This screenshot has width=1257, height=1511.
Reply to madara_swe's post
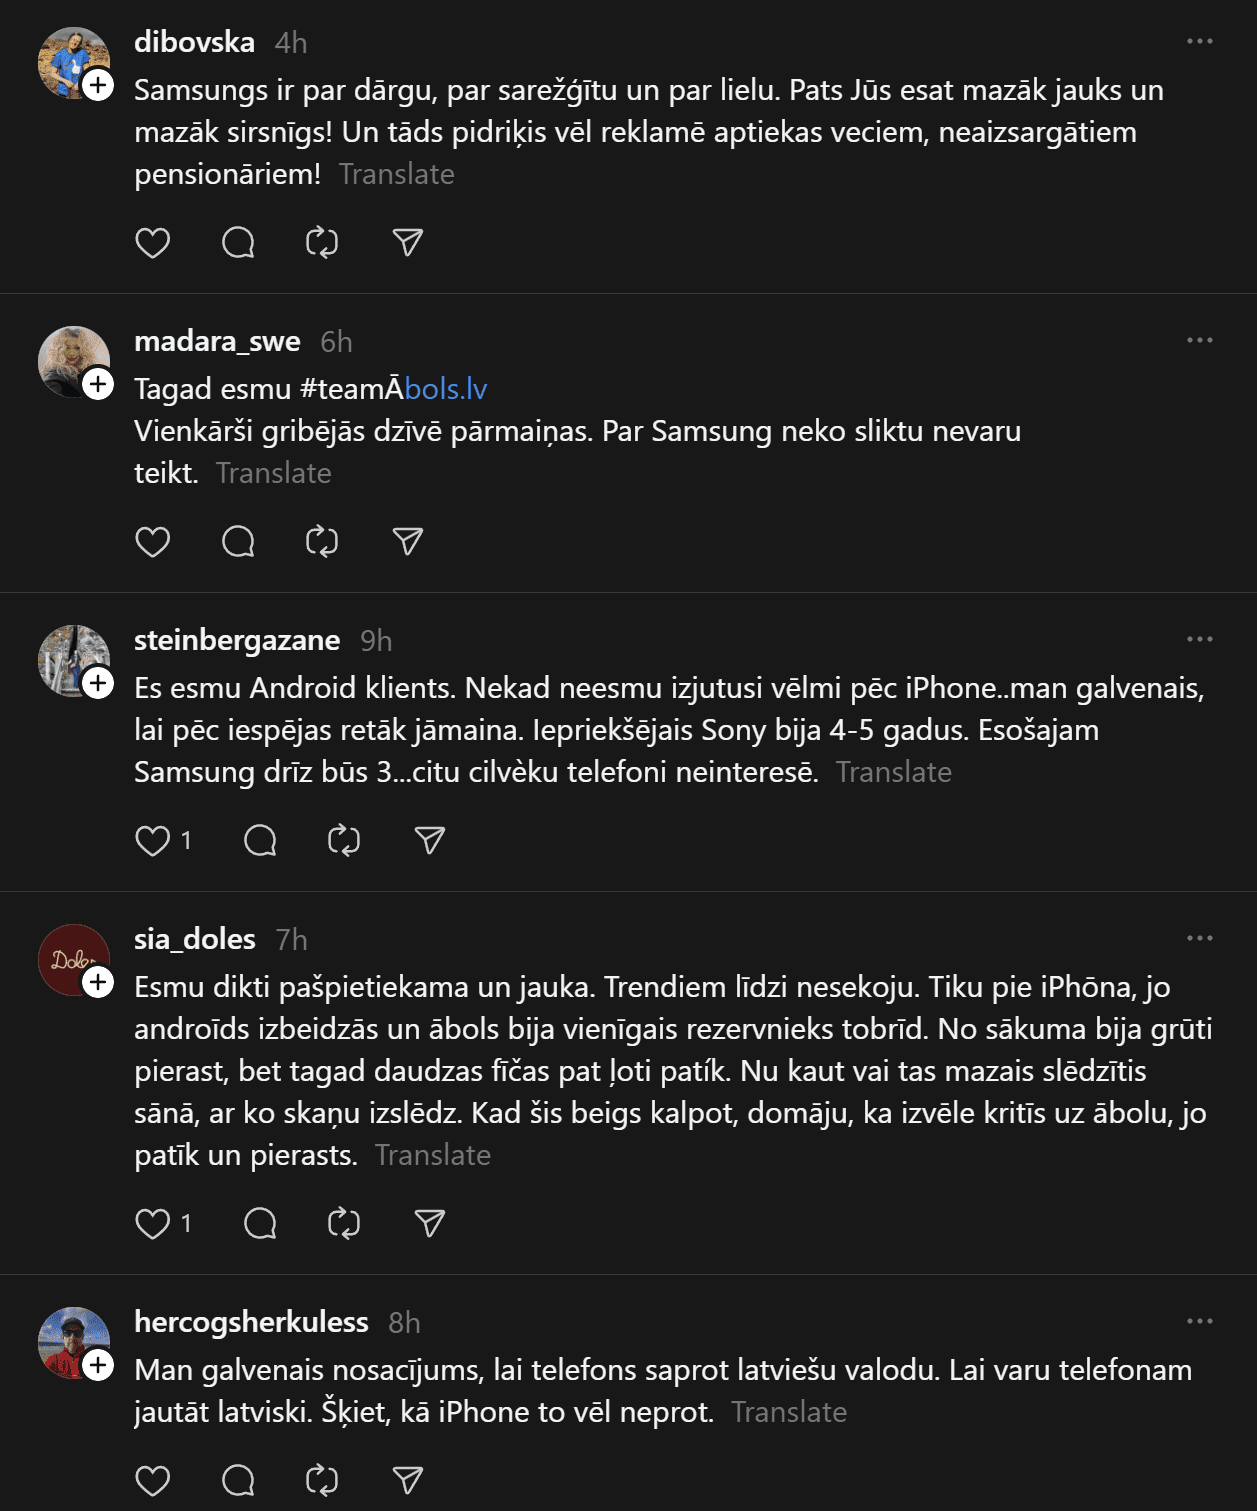pyautogui.click(x=238, y=542)
